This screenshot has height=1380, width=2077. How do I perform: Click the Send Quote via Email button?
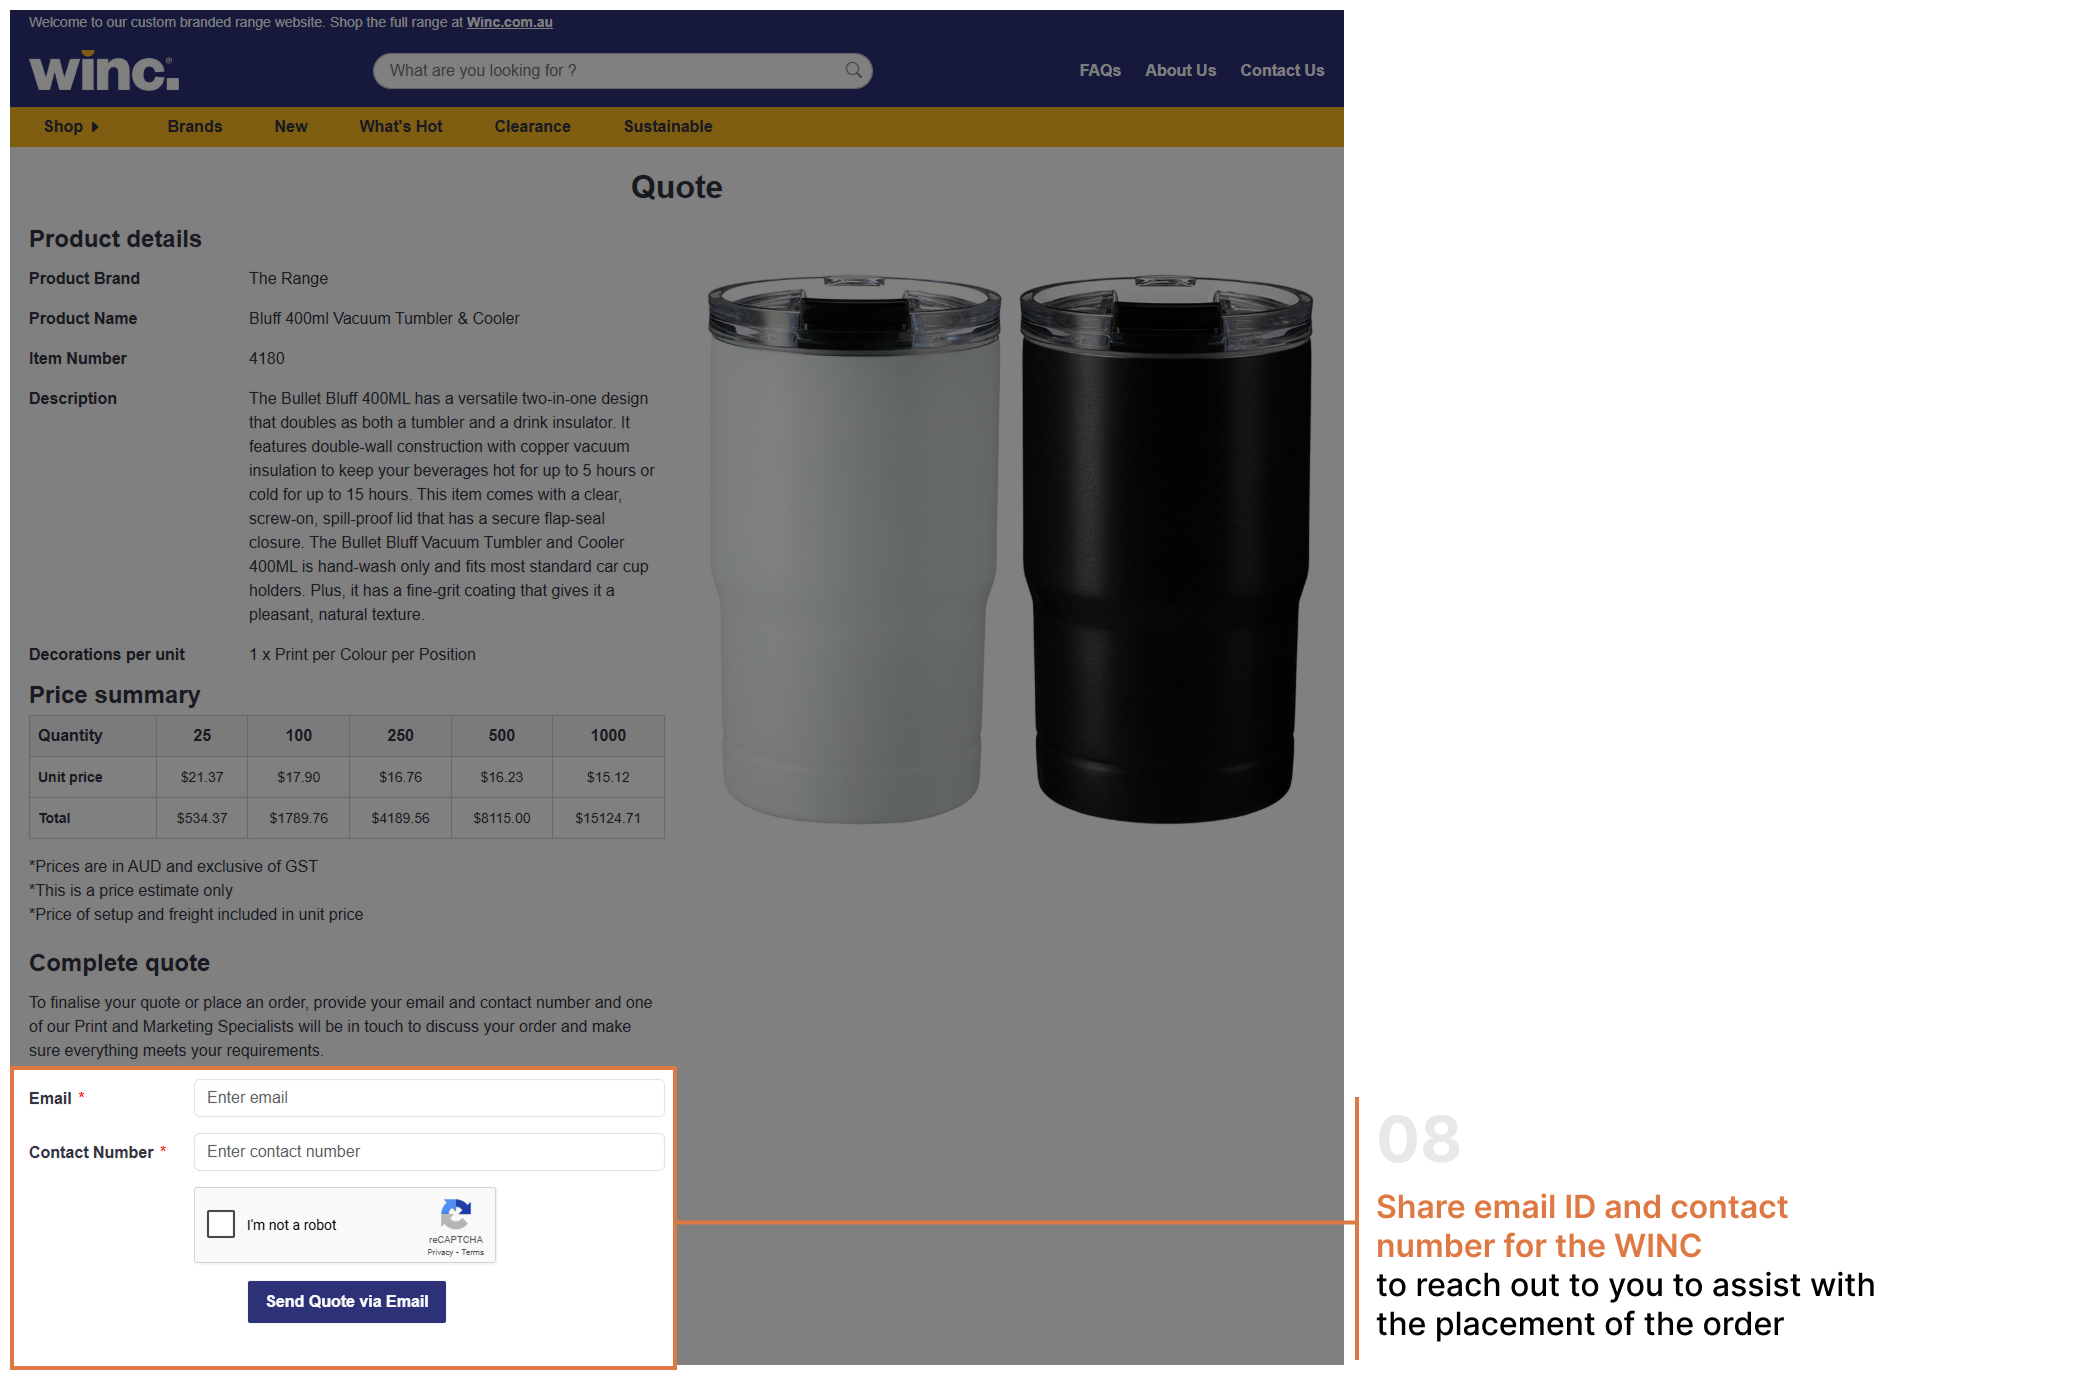coord(347,1302)
